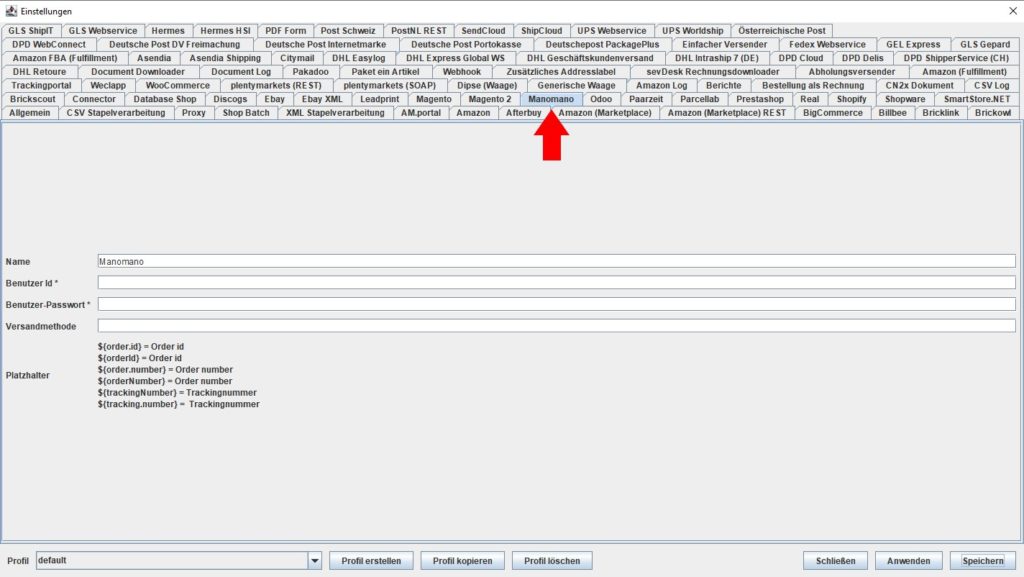Screen dimensions: 1024x577
Task: Switch to the Manomano tab
Action: (x=551, y=99)
